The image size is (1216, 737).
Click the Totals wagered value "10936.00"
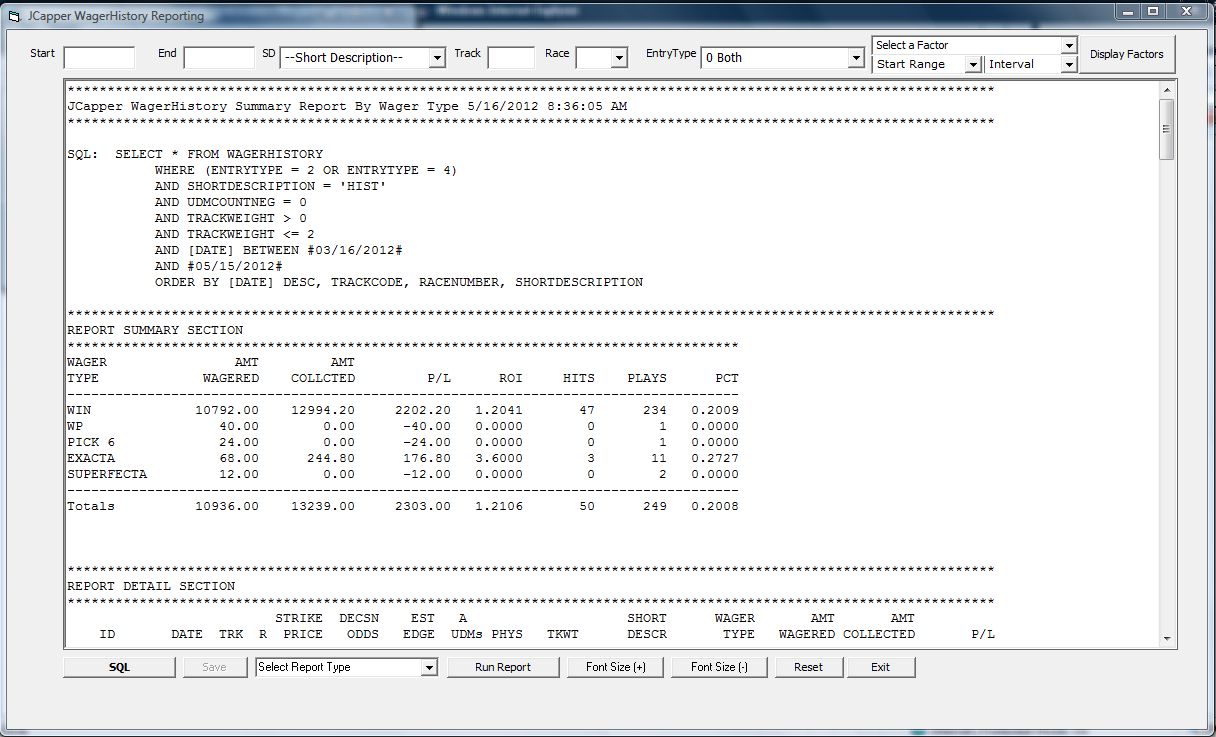[x=227, y=506]
